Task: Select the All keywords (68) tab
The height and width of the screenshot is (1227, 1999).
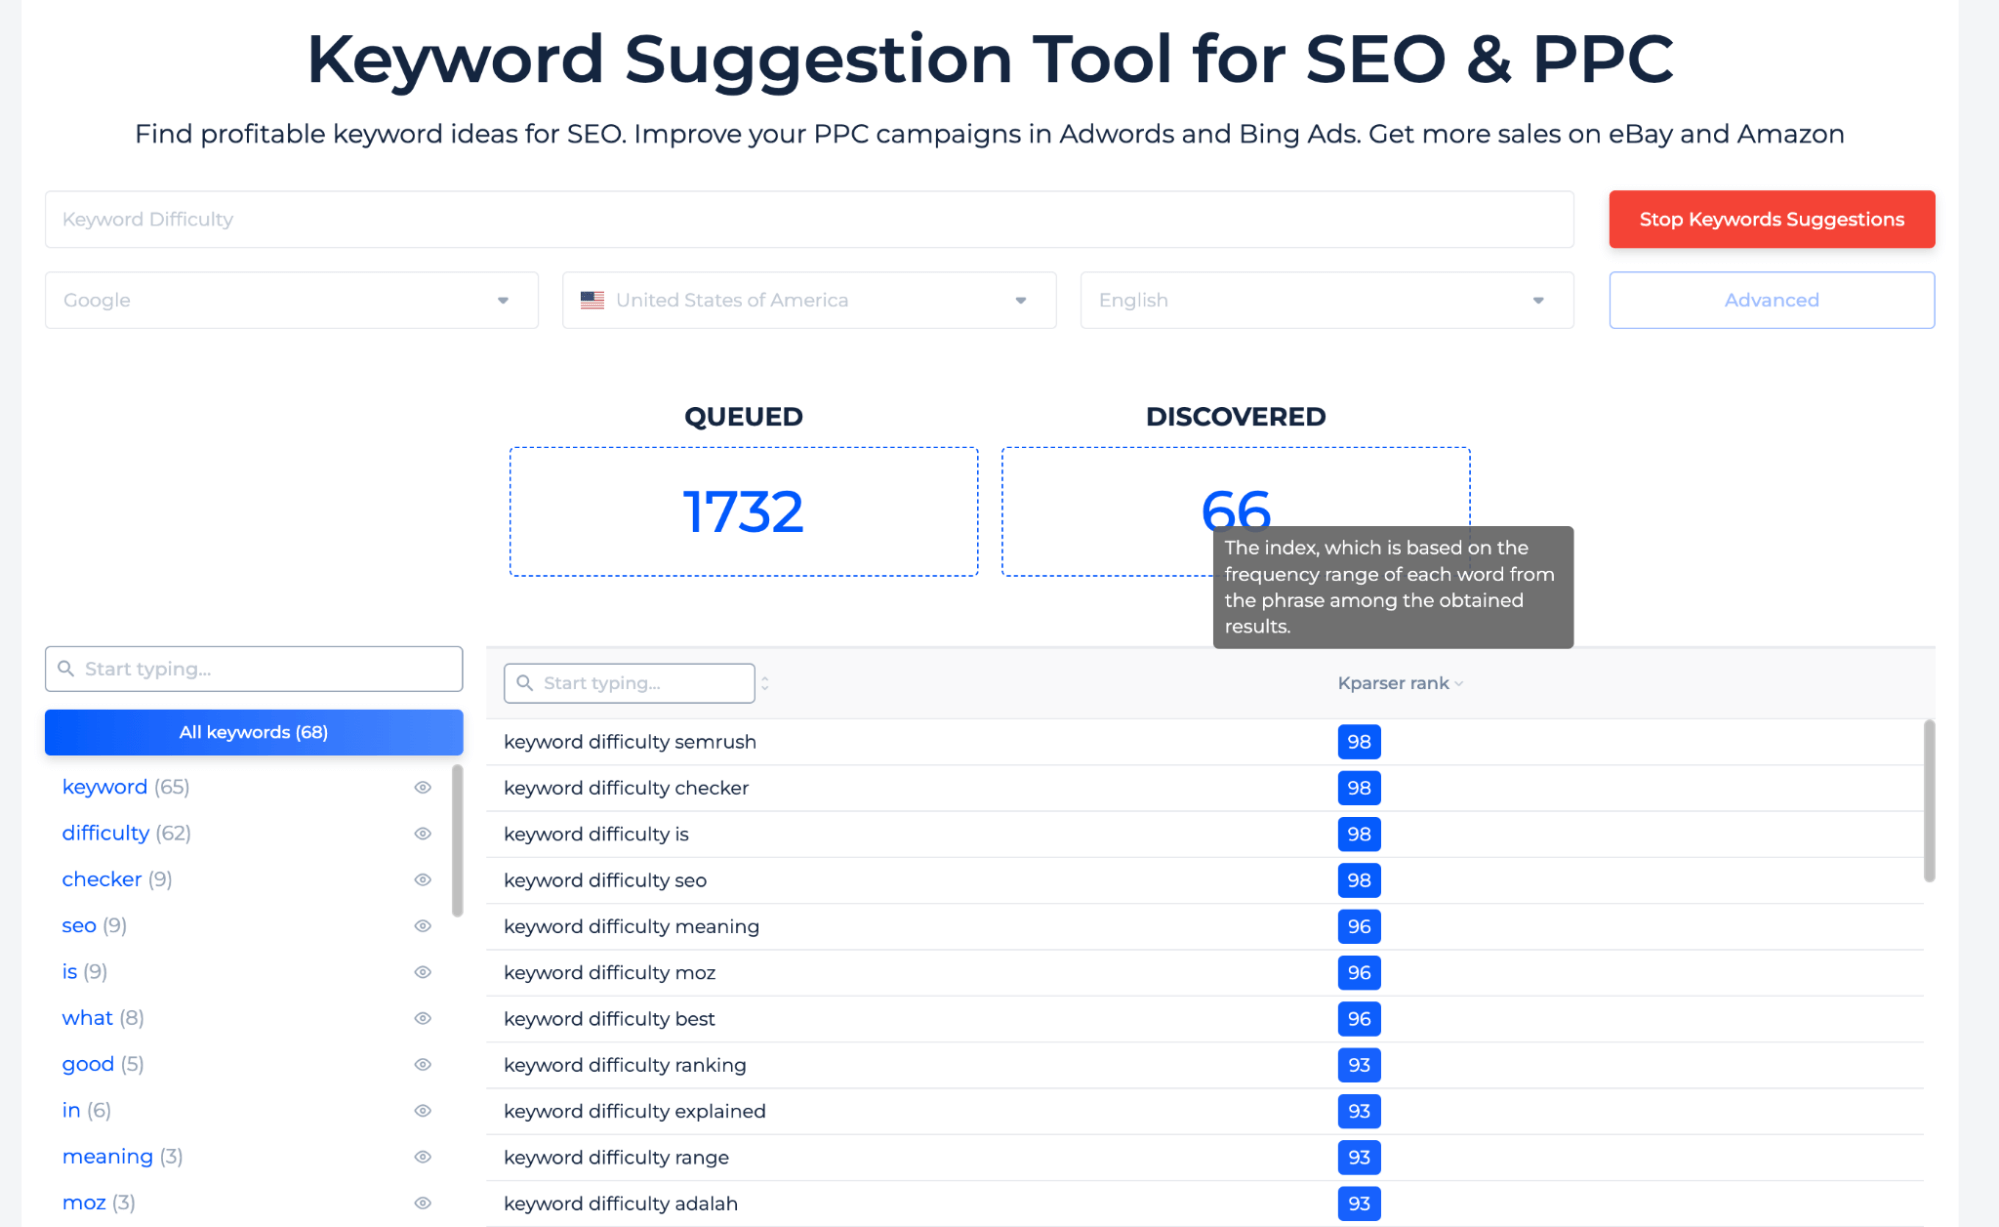Action: [x=253, y=731]
